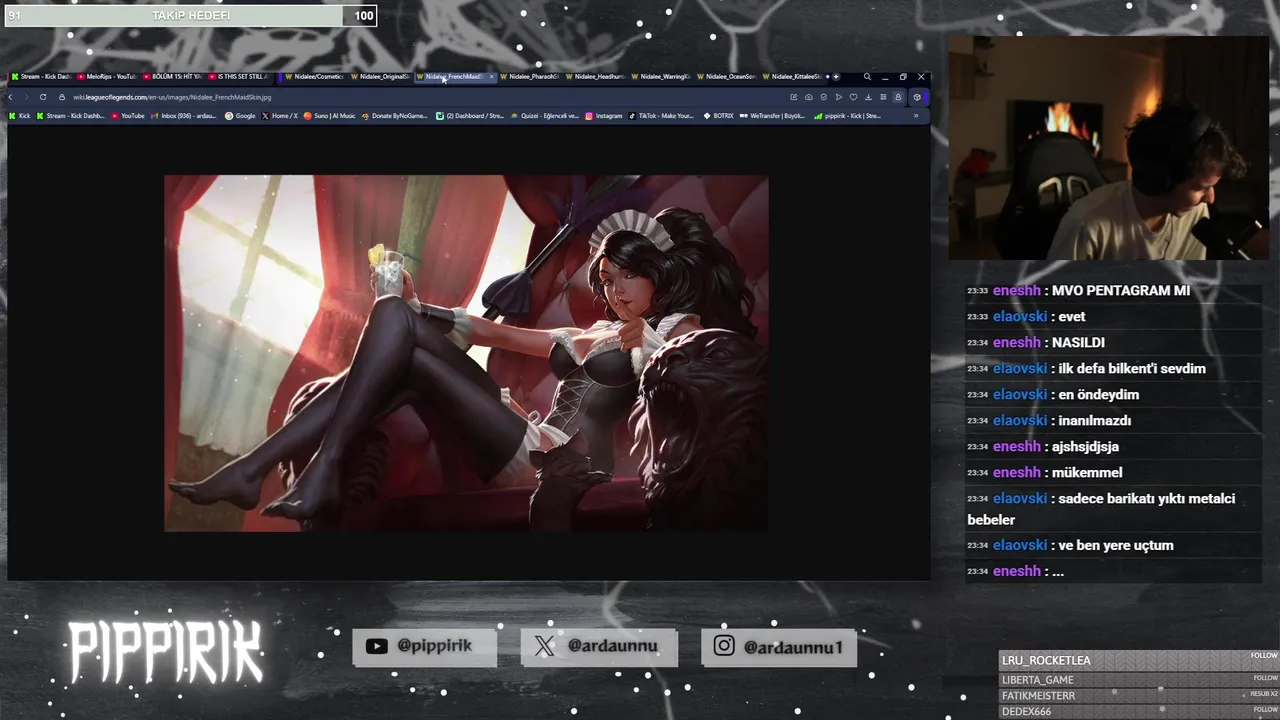Open the Instagram bookmark
Viewport: 1280px width, 720px height.
(x=604, y=116)
